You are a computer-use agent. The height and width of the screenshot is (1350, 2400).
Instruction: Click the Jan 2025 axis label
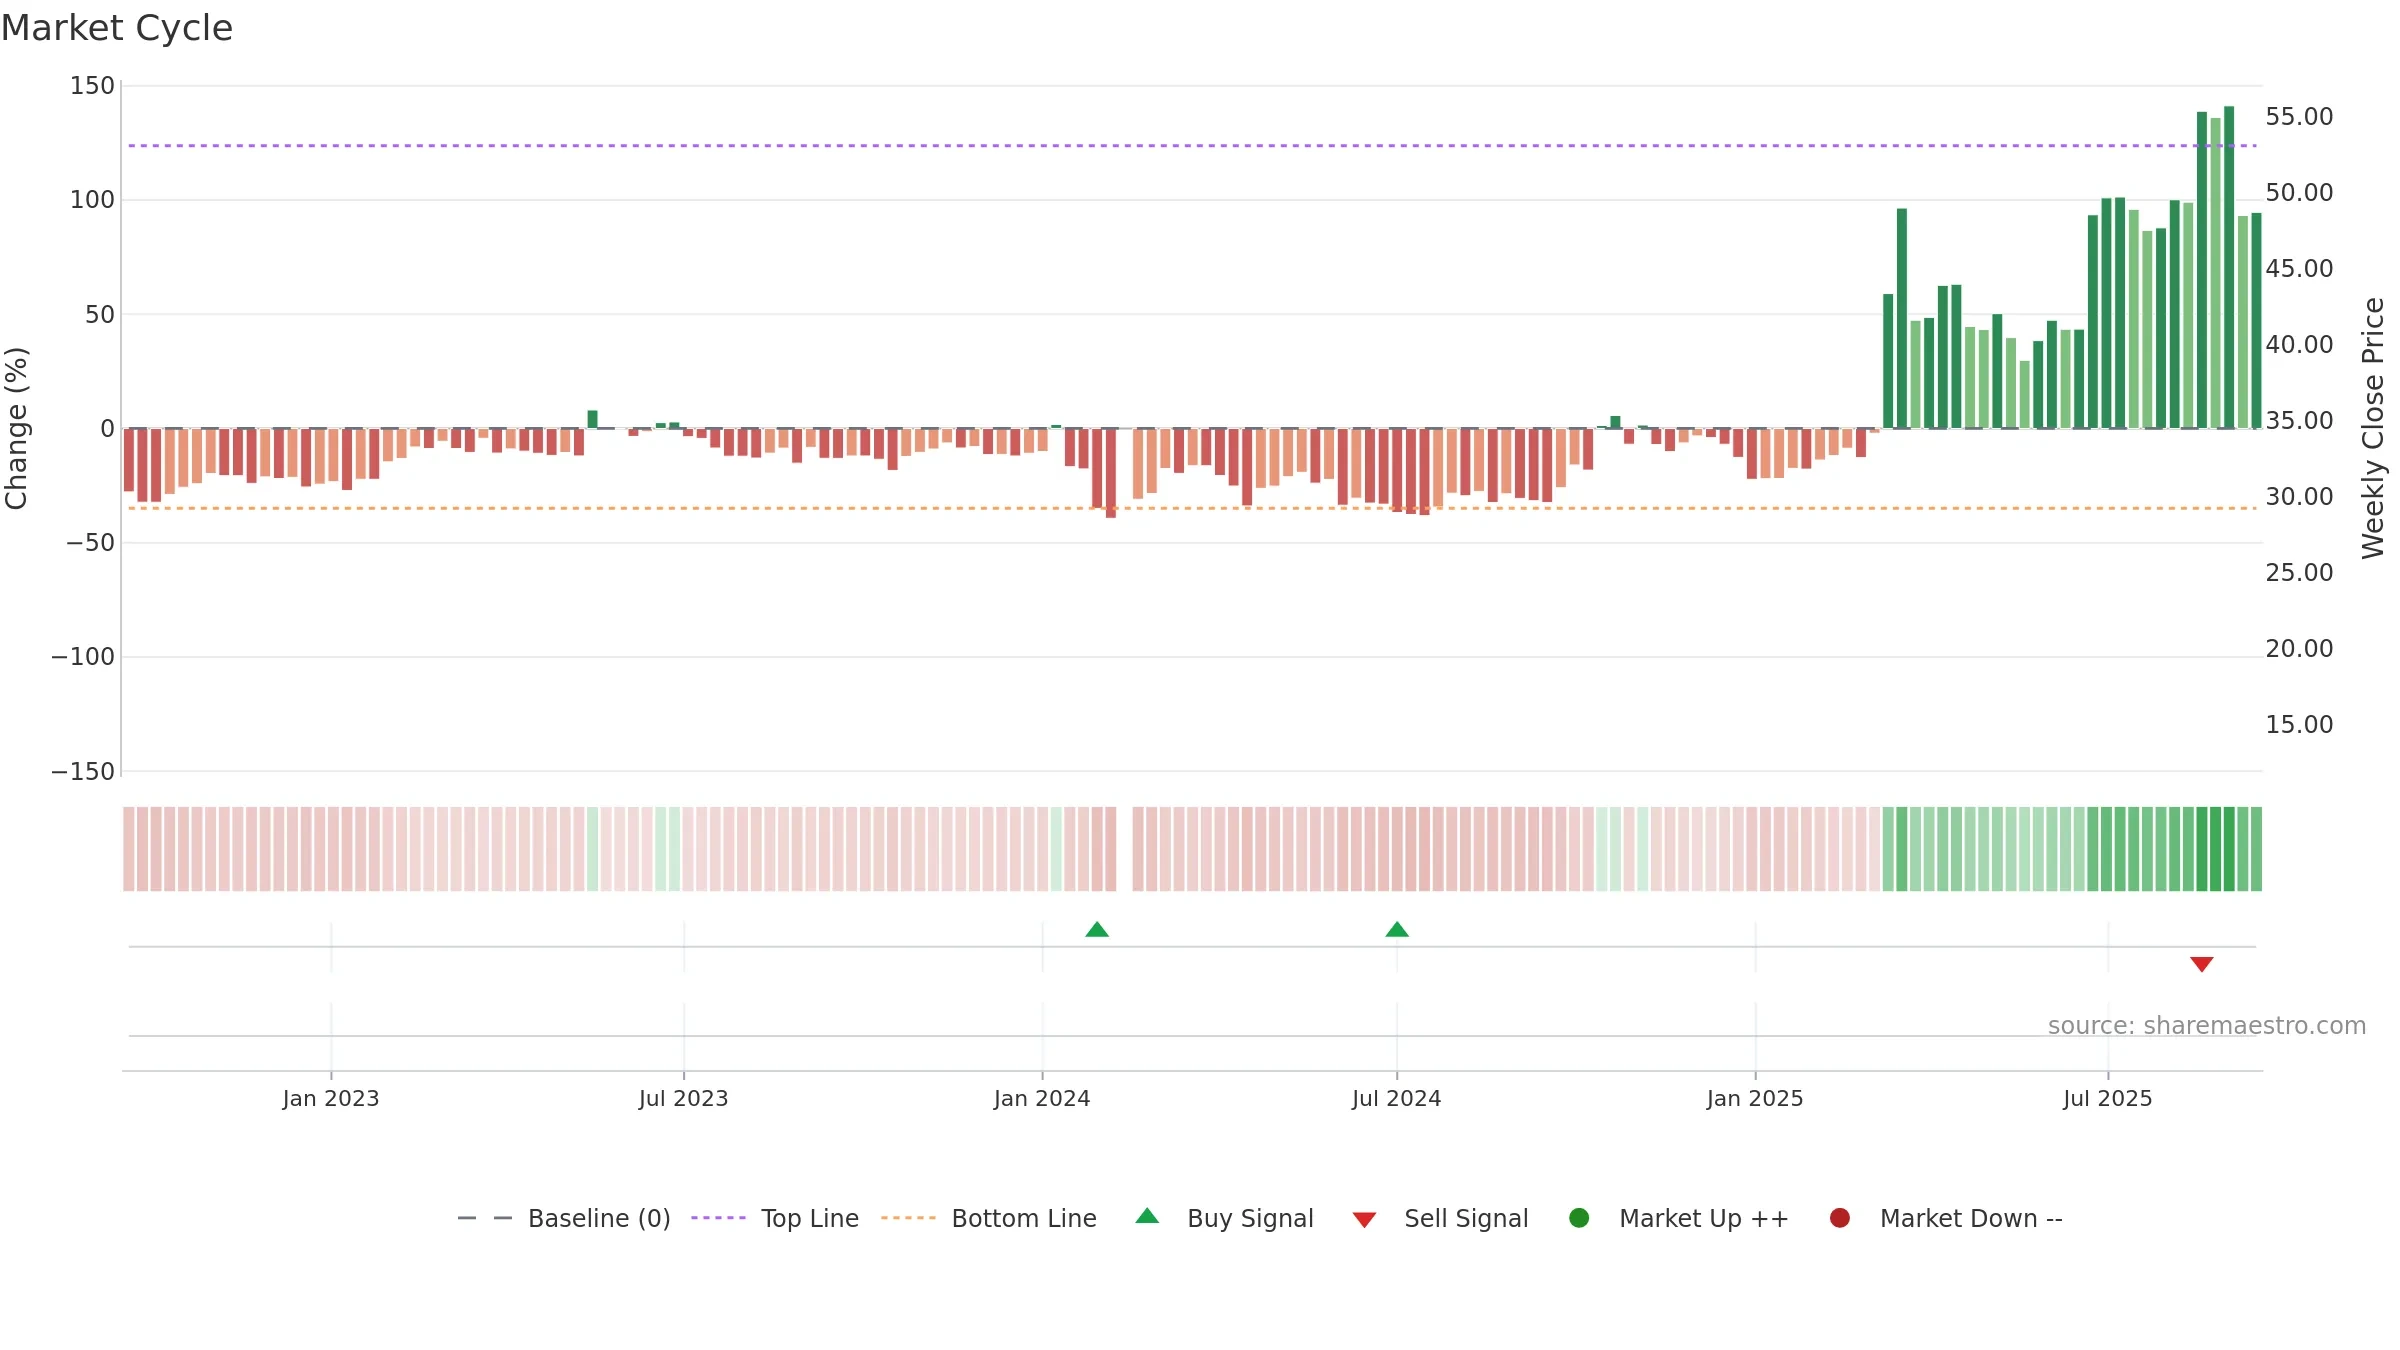click(1755, 1098)
